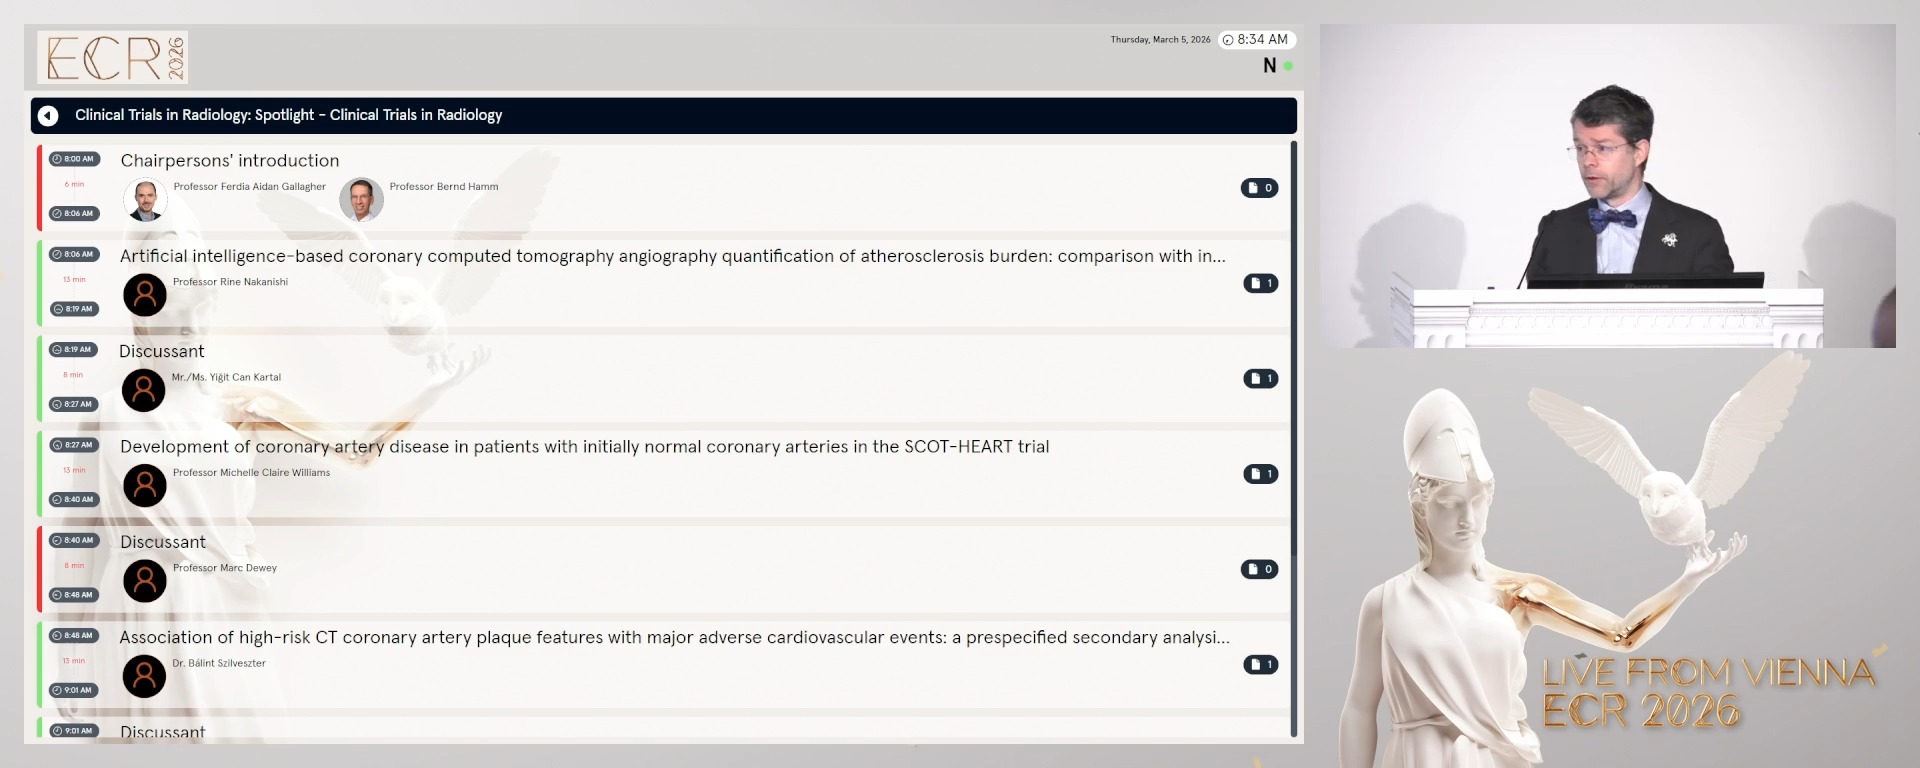
Task: Click the avatar of Professor Rine Nakanishi
Action: coord(145,295)
